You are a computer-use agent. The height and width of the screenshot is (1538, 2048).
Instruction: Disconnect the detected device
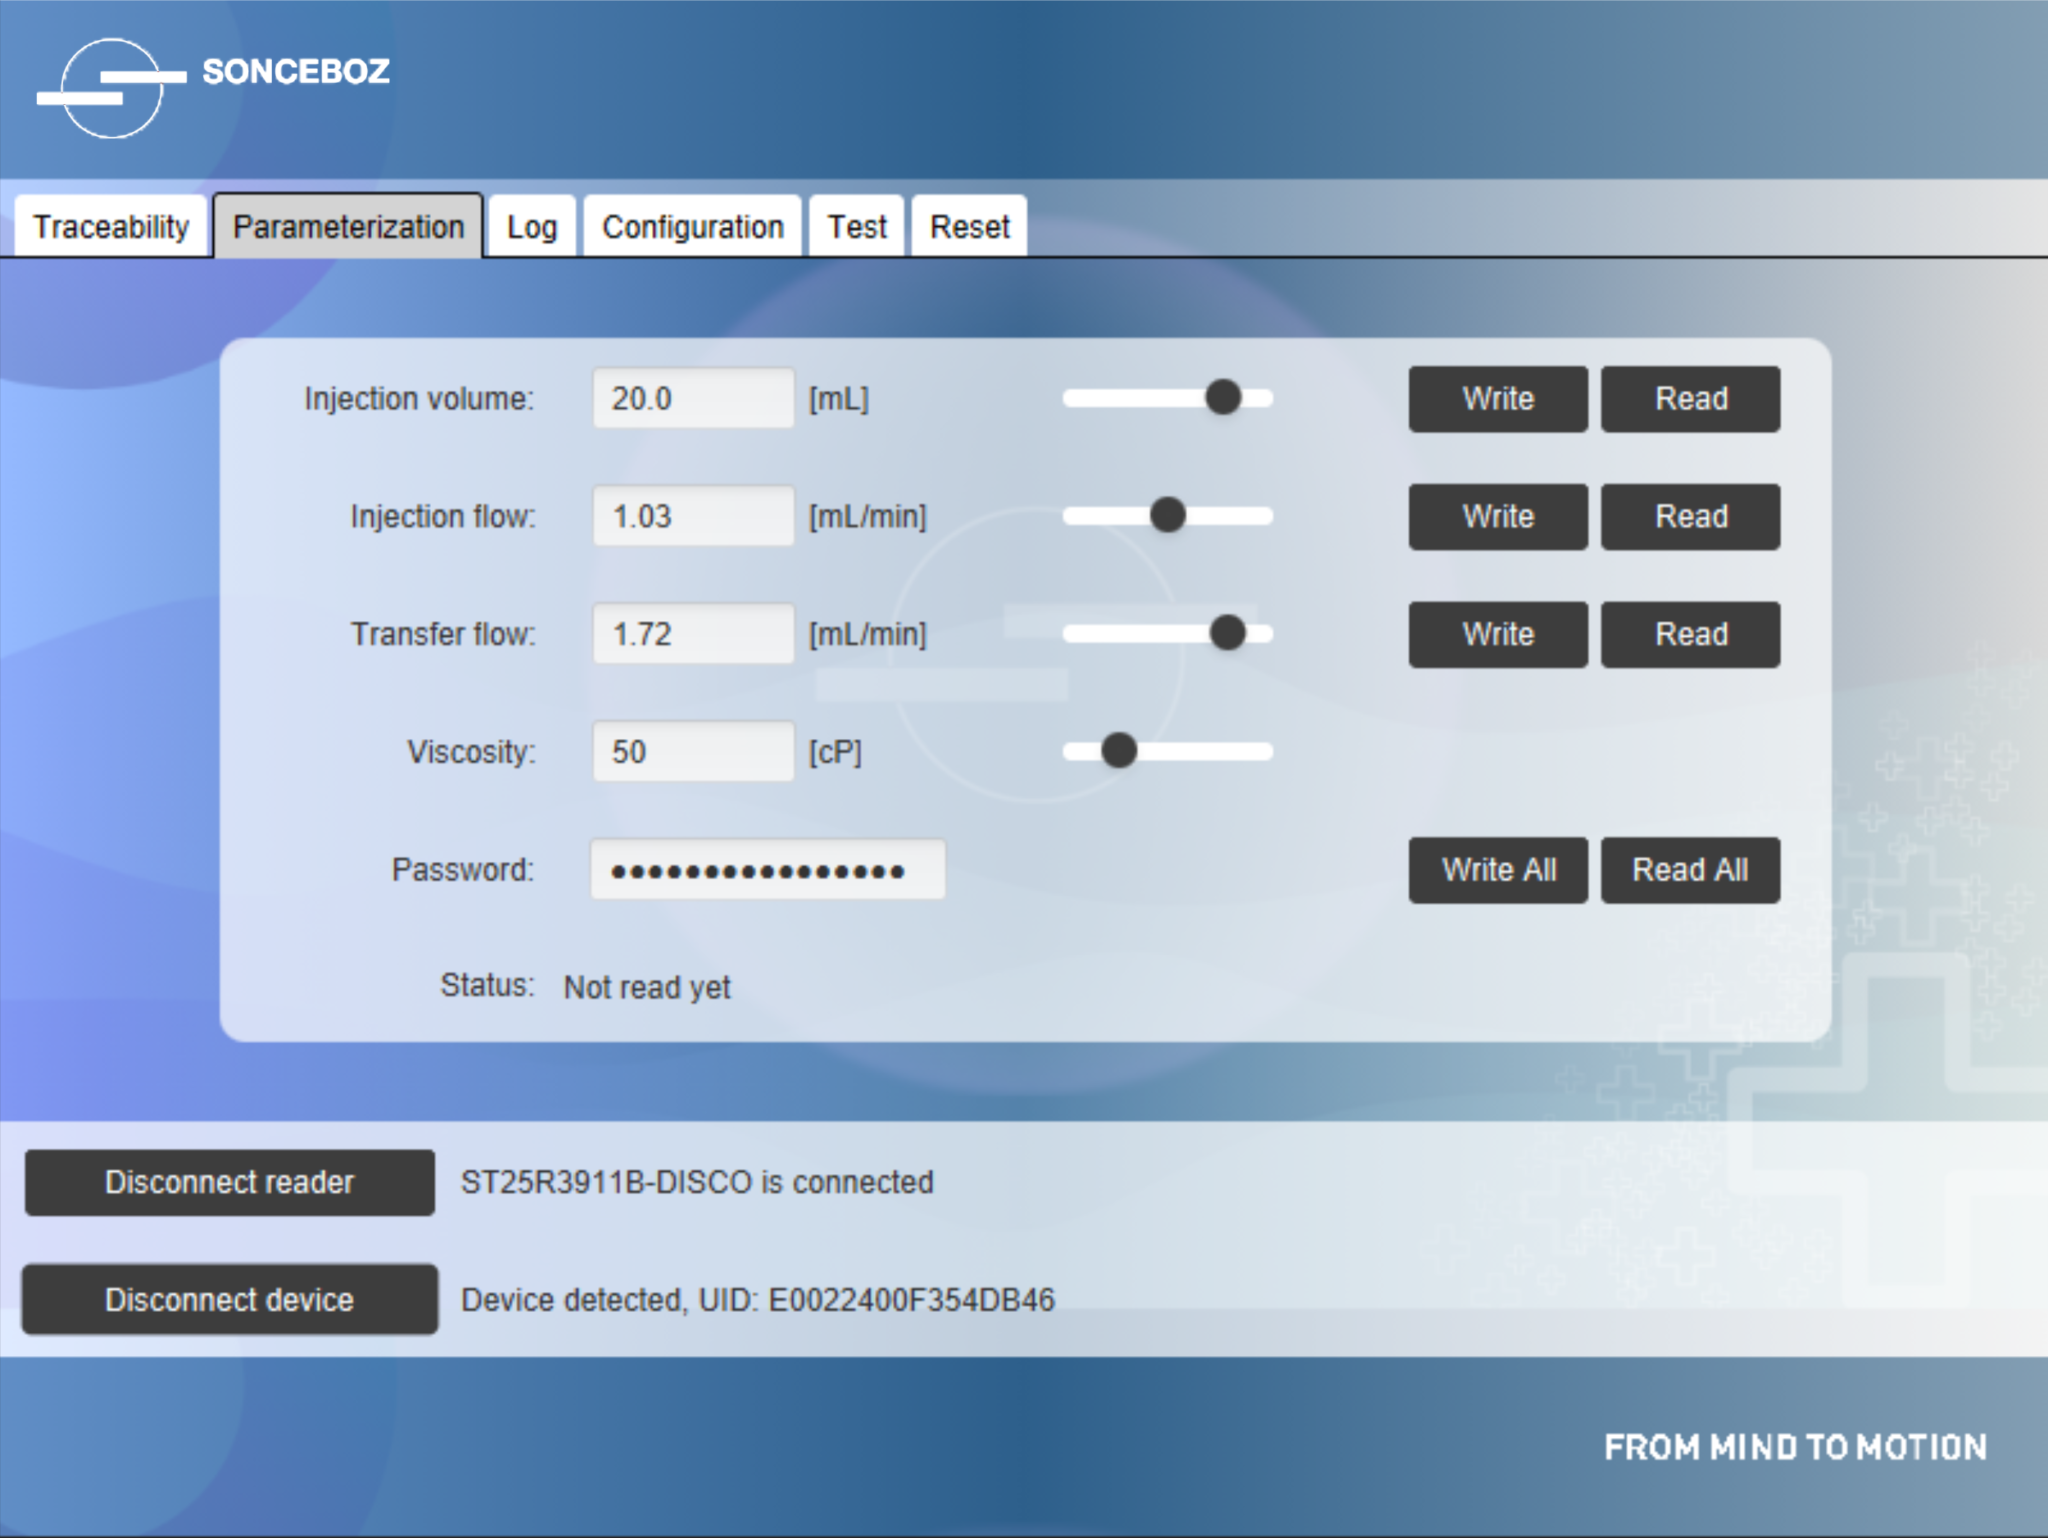tap(229, 1300)
